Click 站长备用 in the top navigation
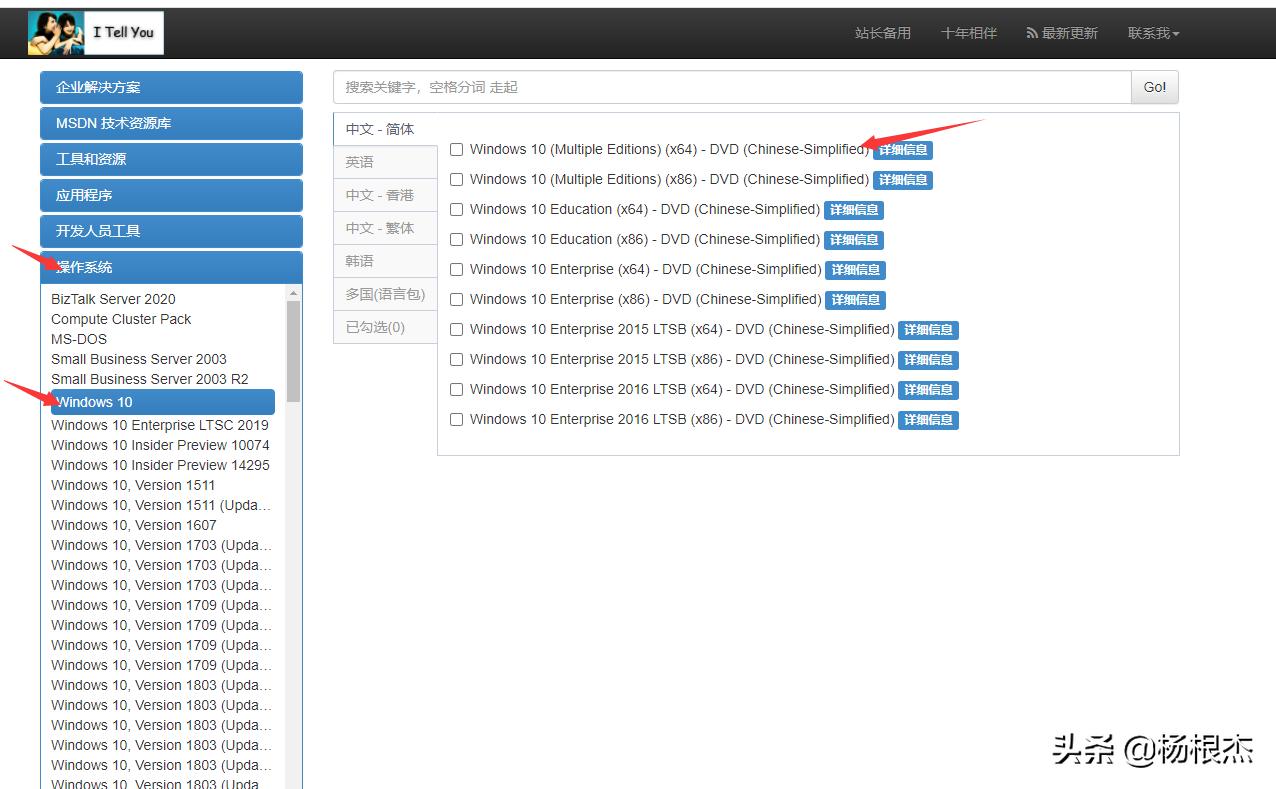The image size is (1276, 789). pos(883,32)
